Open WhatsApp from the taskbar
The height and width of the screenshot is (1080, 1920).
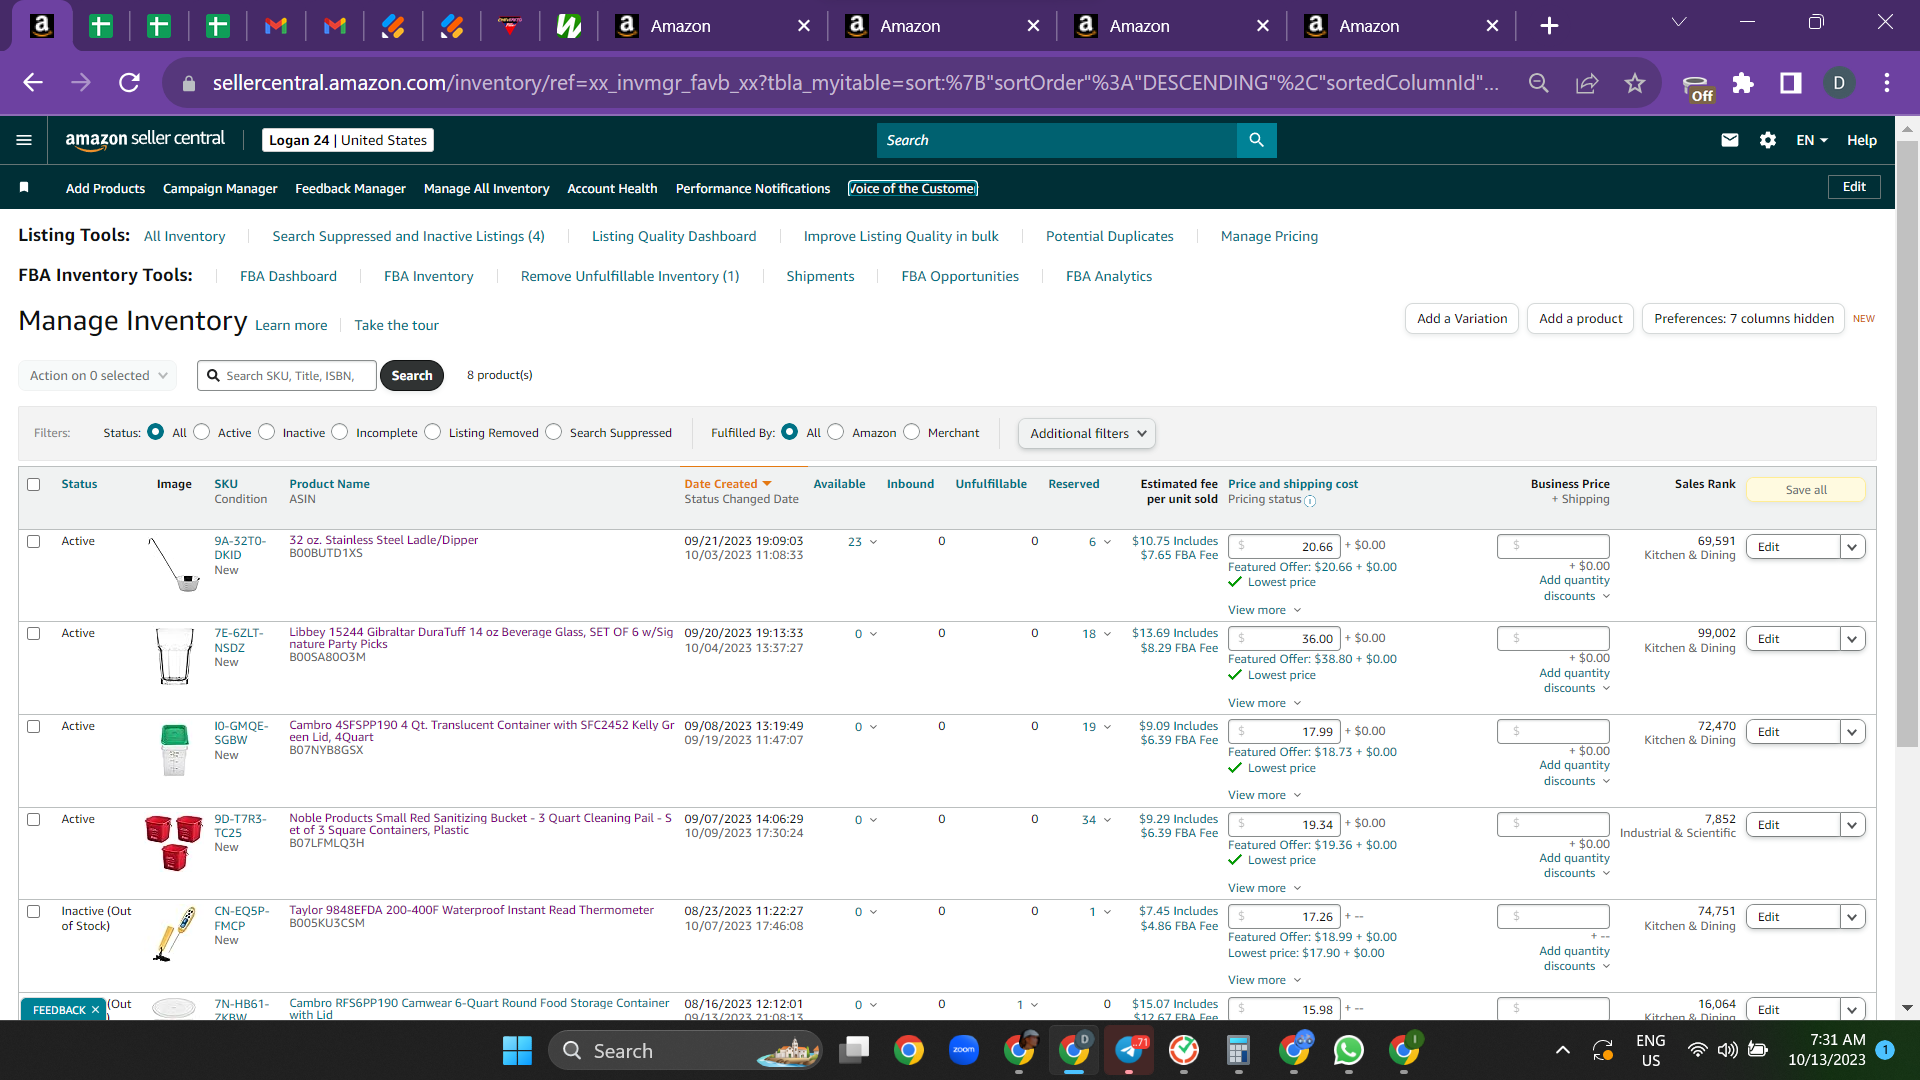coord(1348,1051)
